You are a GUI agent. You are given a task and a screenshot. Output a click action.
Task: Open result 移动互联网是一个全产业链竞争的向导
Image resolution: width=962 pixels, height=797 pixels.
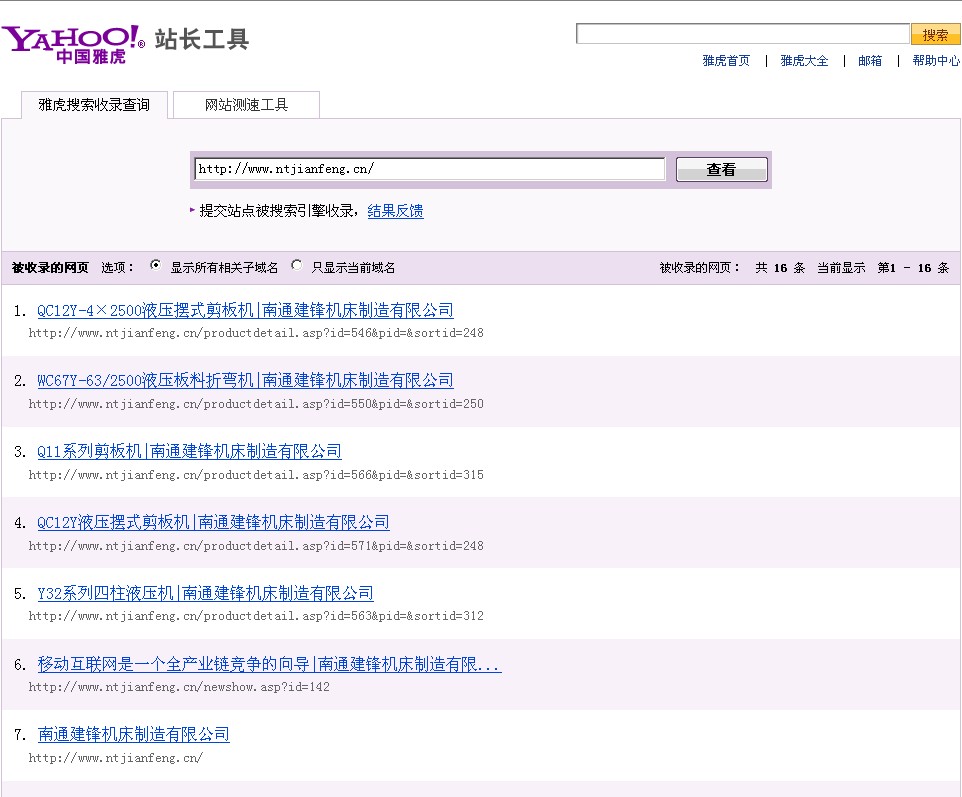(x=269, y=664)
